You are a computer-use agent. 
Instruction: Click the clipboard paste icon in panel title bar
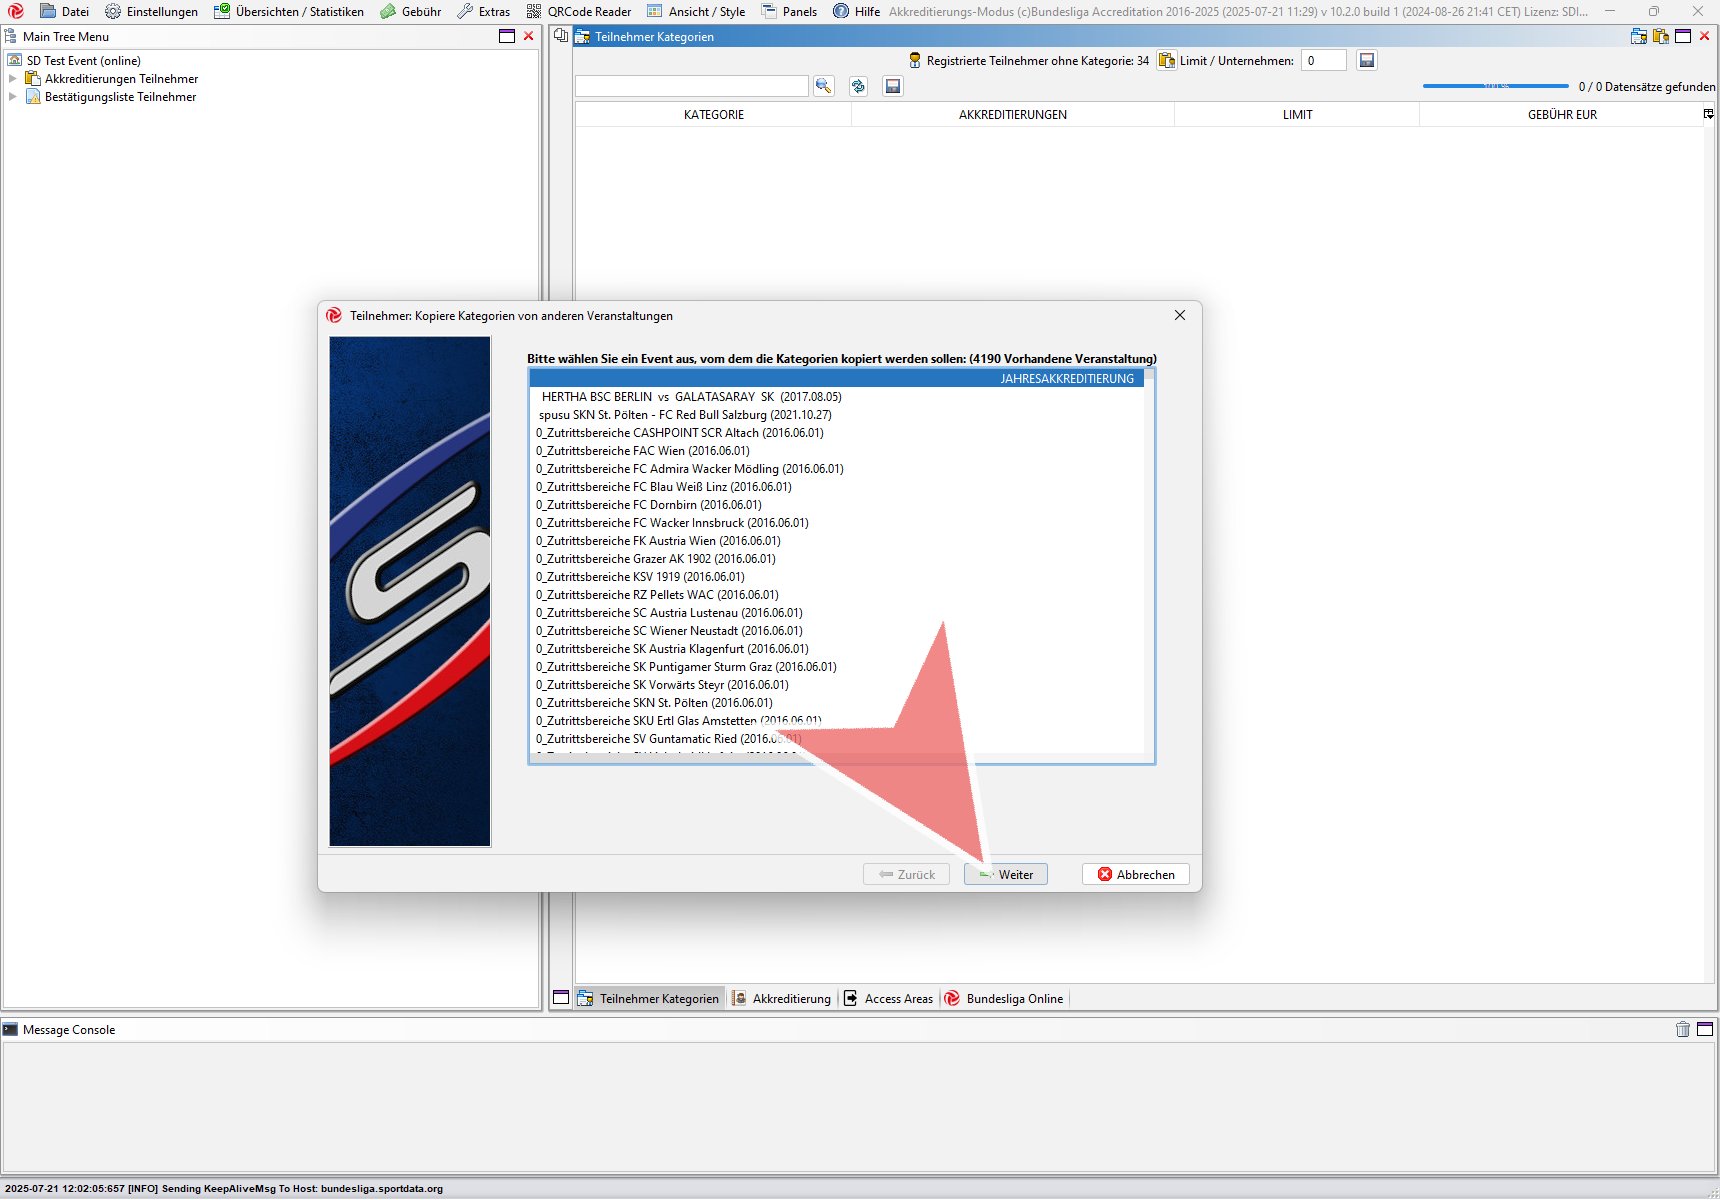pyautogui.click(x=1661, y=36)
